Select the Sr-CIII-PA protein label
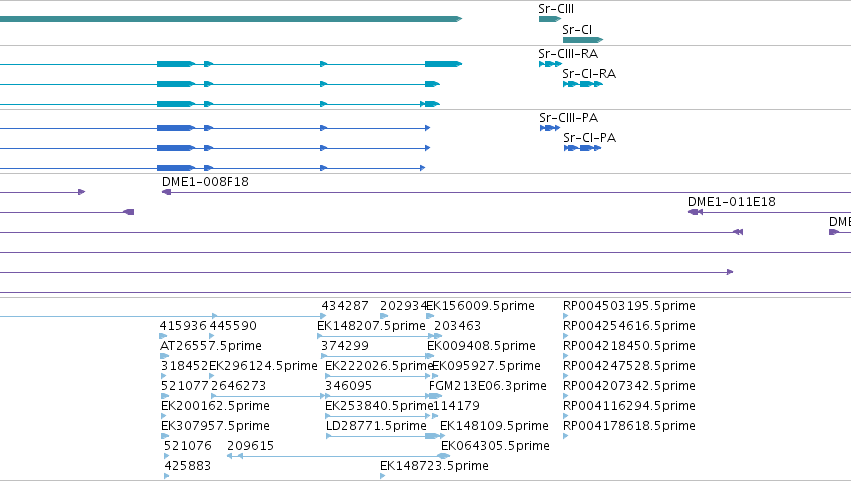This screenshot has width=851, height=481. tap(568, 118)
